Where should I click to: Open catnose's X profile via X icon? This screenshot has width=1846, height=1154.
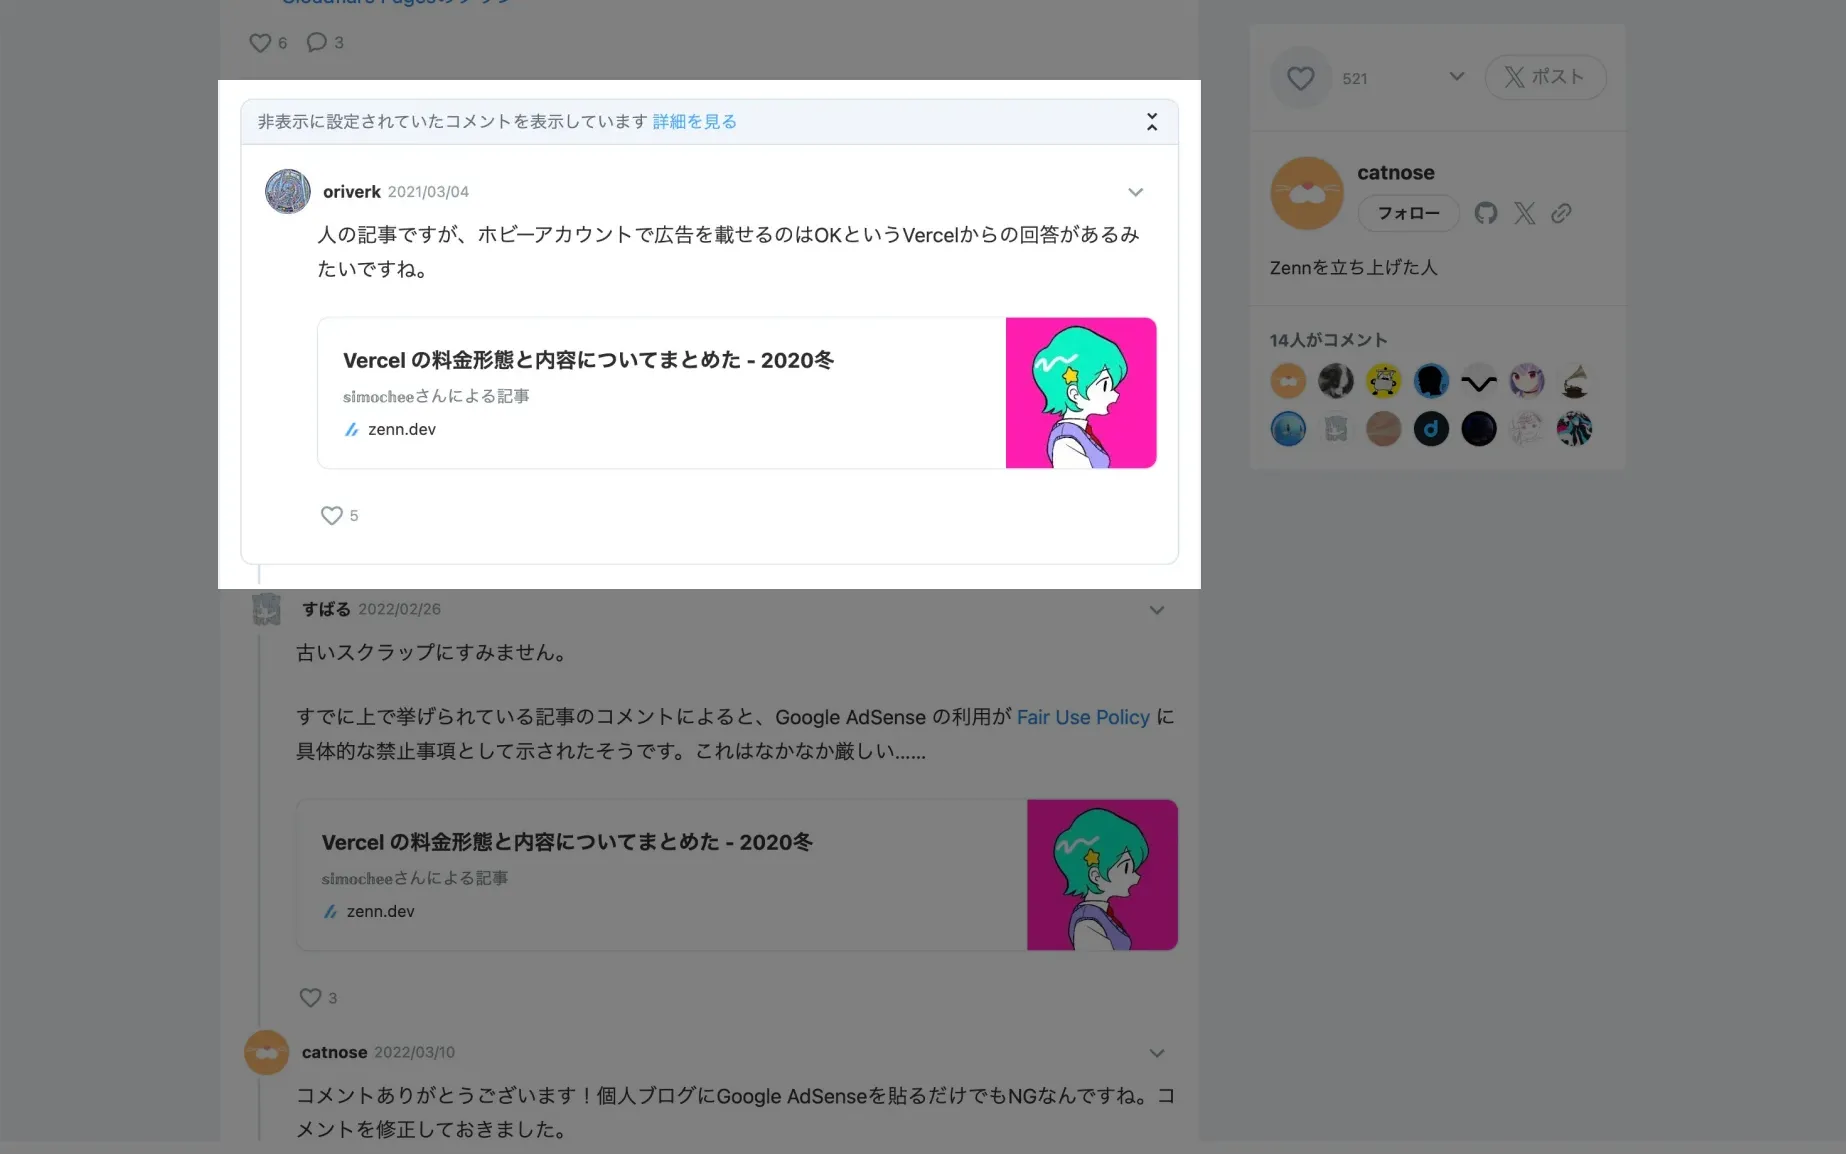click(x=1524, y=213)
